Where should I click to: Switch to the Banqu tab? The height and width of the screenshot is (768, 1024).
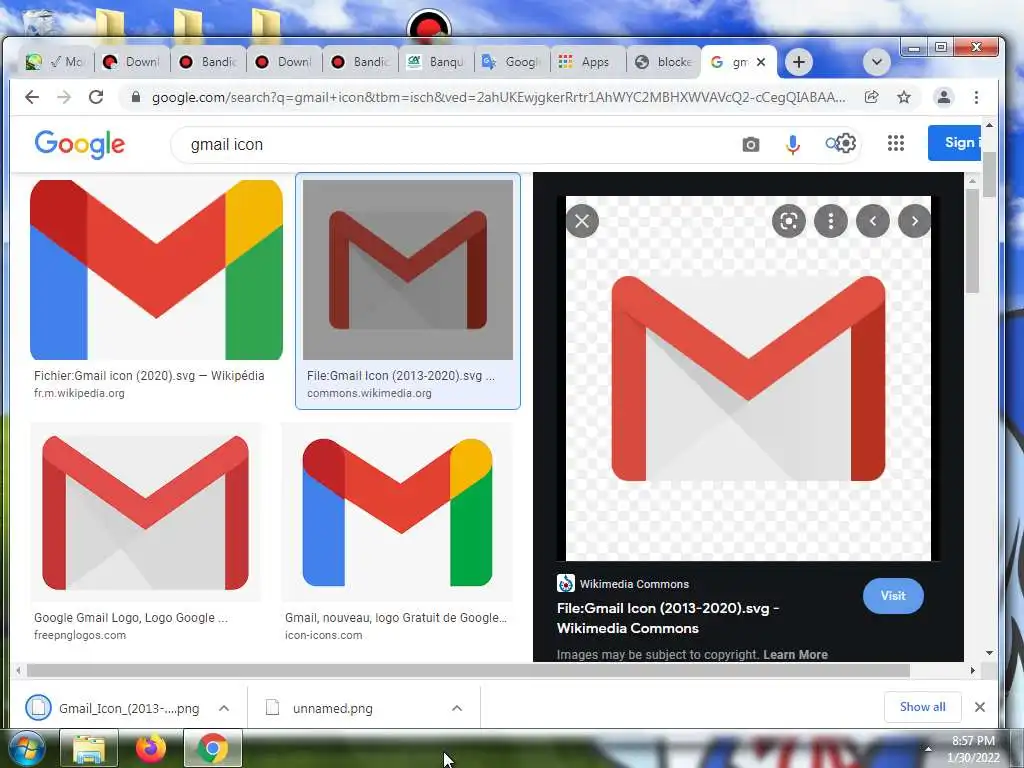point(436,62)
